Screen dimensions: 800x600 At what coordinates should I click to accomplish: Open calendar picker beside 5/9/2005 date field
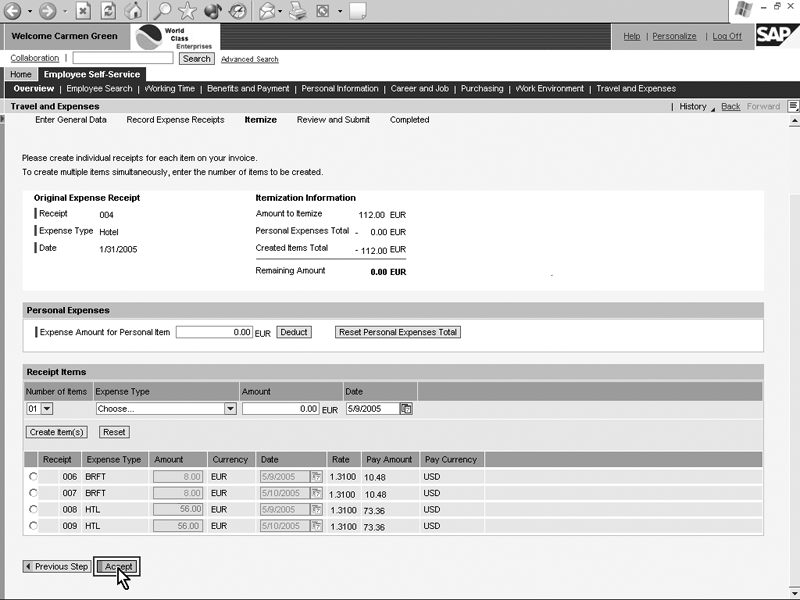(406, 408)
